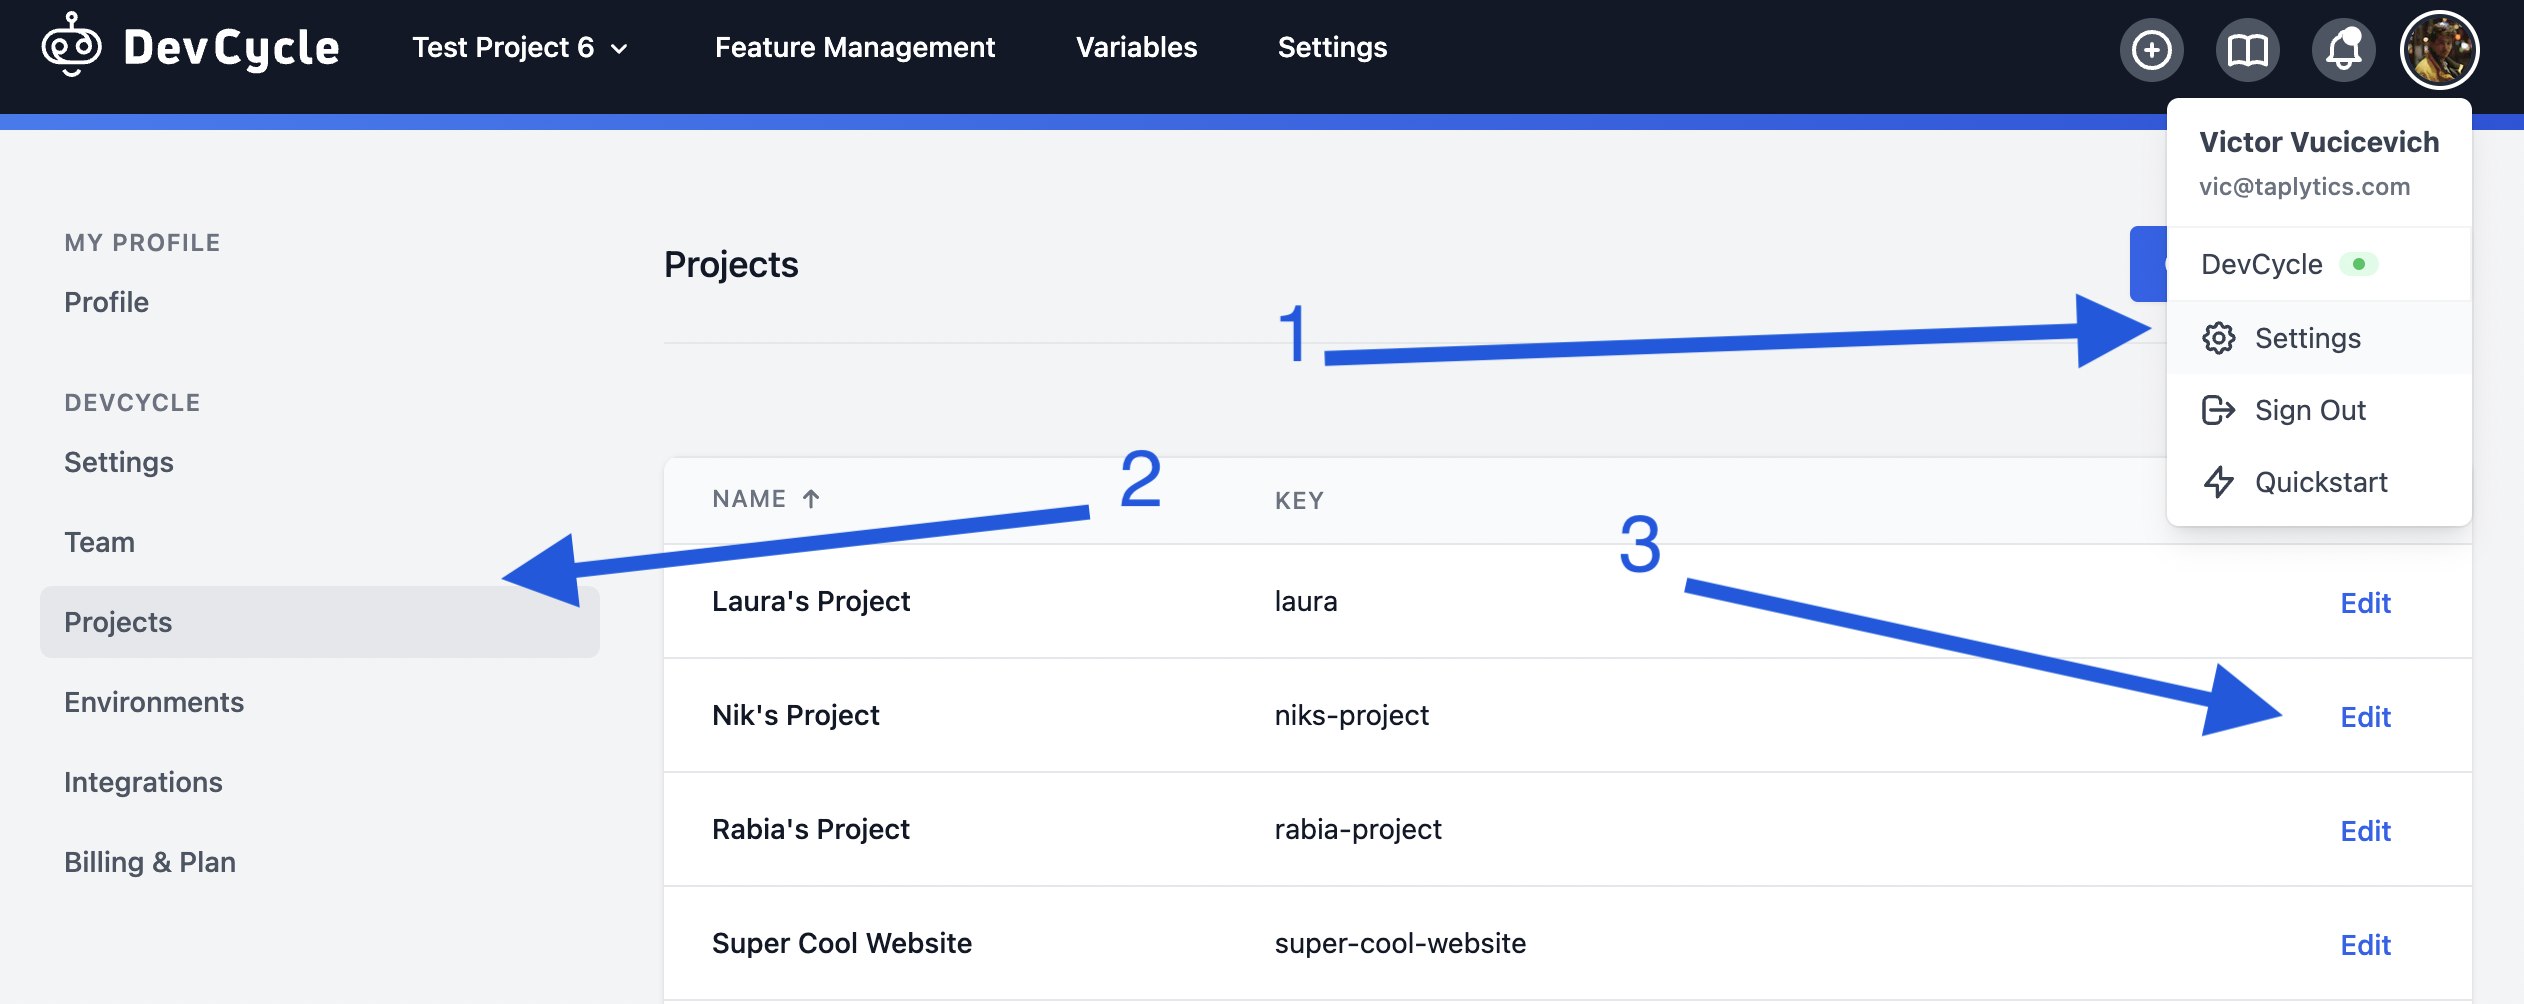
Task: Click the Laura's Project name cell
Action: click(x=811, y=601)
